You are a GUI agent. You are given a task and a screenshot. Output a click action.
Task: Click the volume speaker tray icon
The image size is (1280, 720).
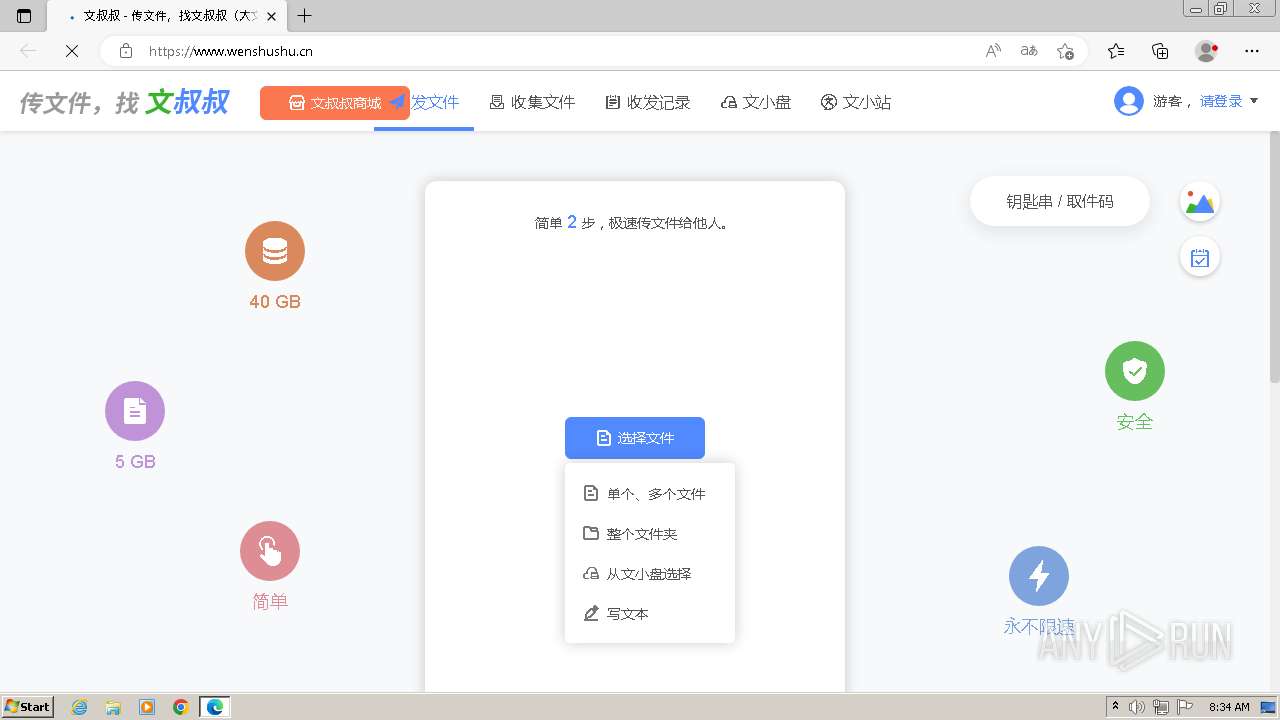point(1137,707)
